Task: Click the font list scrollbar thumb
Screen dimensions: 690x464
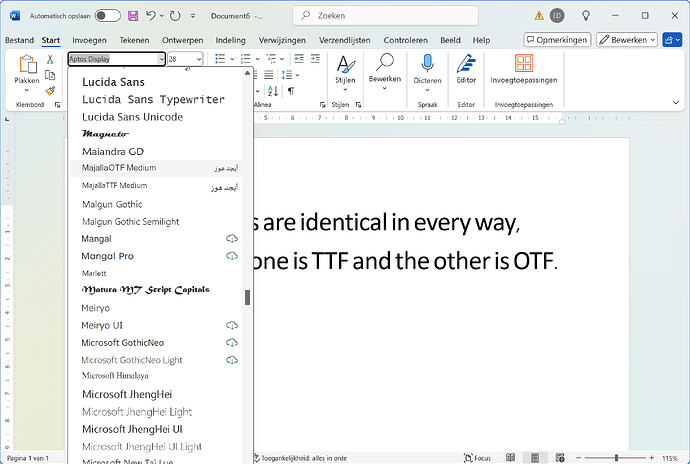Action: click(x=247, y=297)
